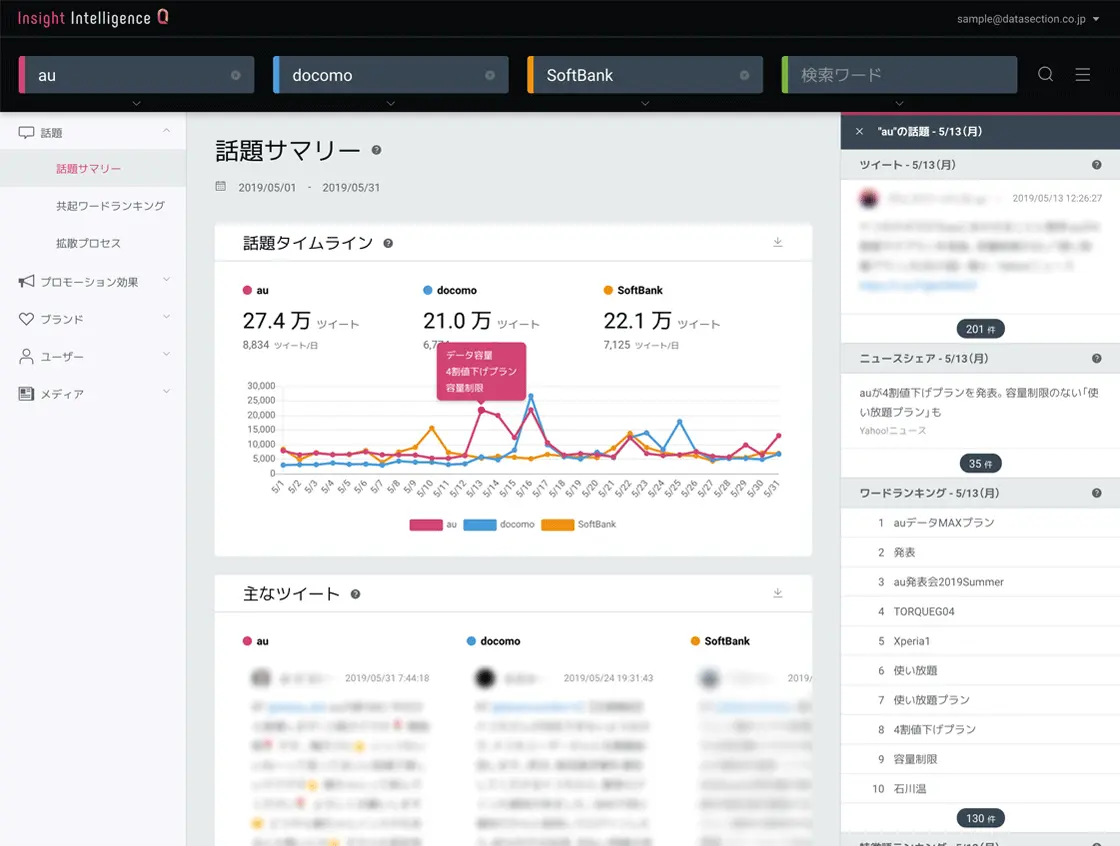This screenshot has width=1120, height=846.
Task: Click the search magnifier icon in top bar
Action: coord(1046,74)
